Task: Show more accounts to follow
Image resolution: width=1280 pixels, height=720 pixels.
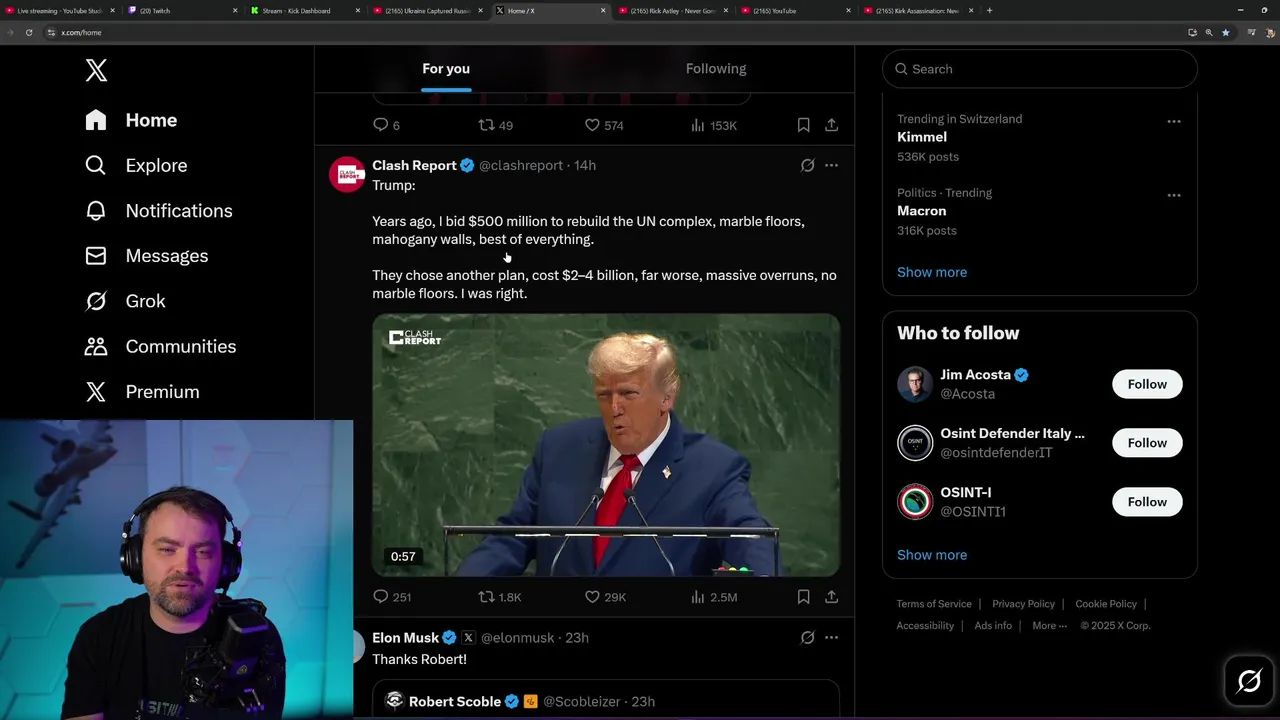Action: [x=932, y=555]
